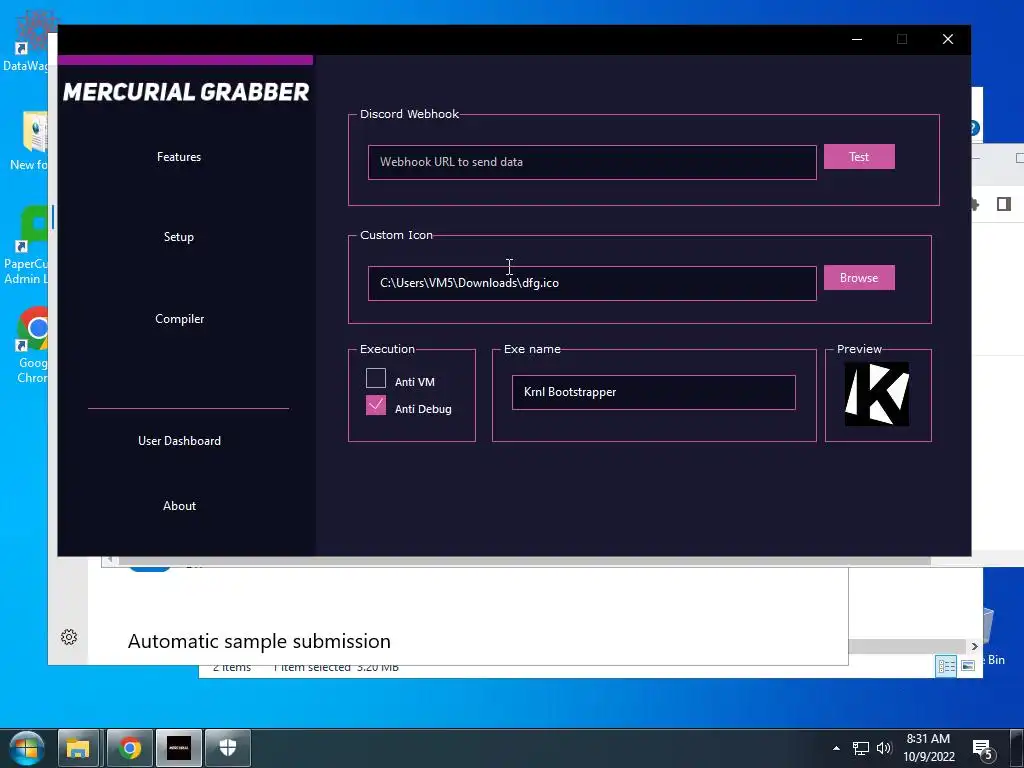
Task: Open the Action Center notifications icon
Action: click(x=984, y=750)
